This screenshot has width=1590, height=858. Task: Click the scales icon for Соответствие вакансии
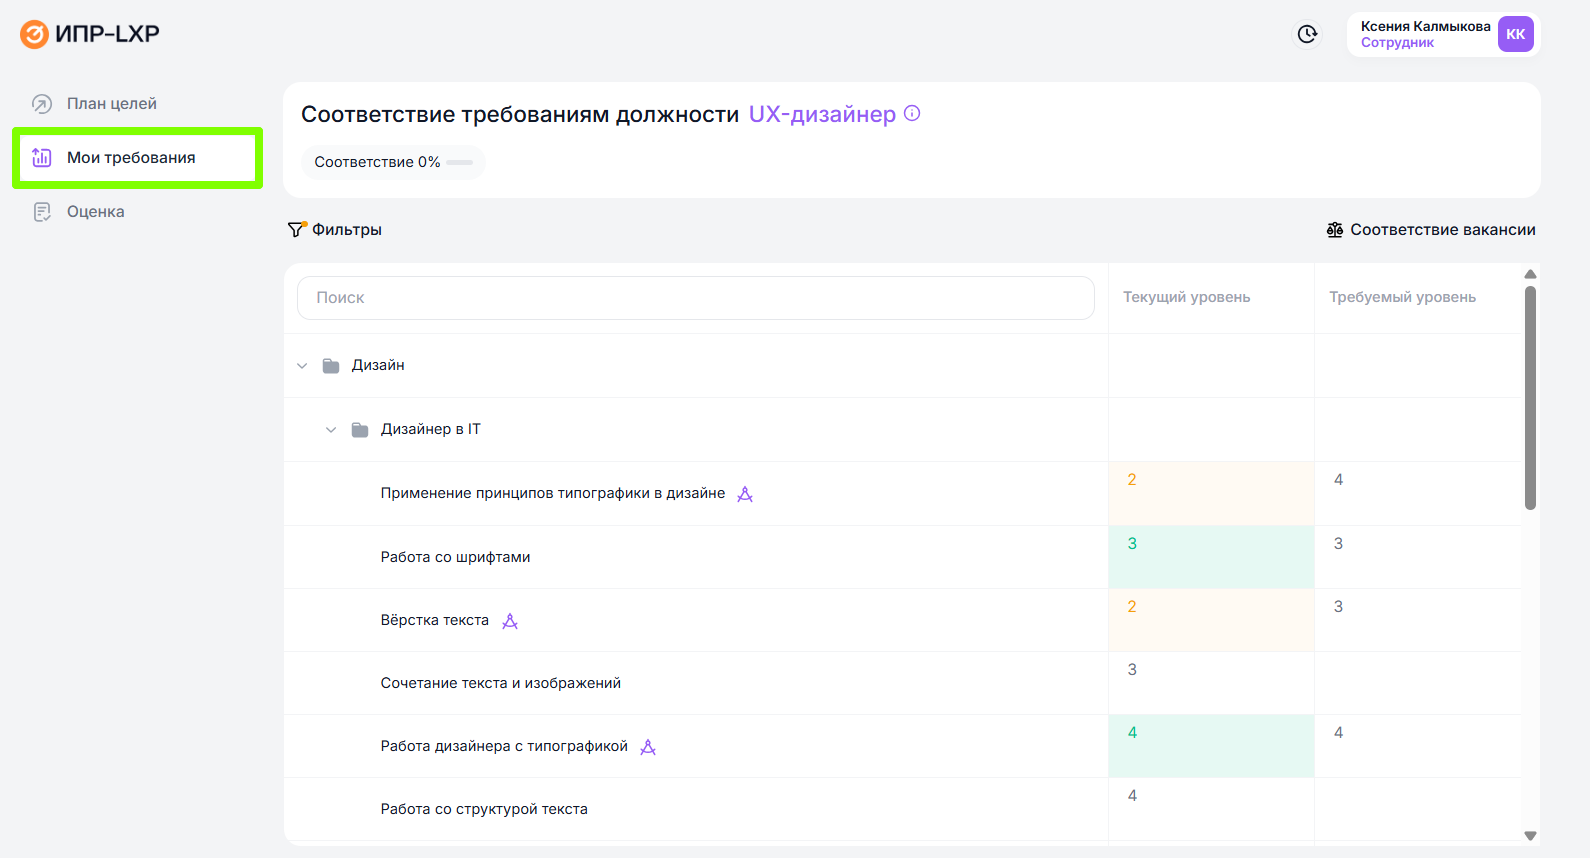[x=1335, y=230]
